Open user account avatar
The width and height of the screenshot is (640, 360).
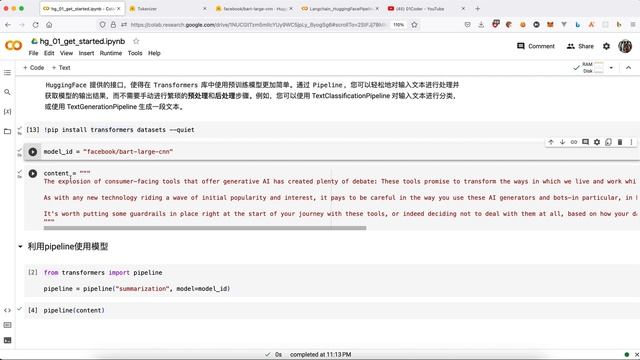(625, 46)
